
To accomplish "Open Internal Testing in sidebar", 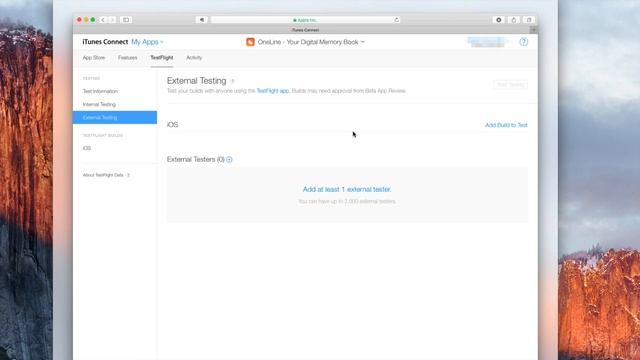I will [99, 104].
